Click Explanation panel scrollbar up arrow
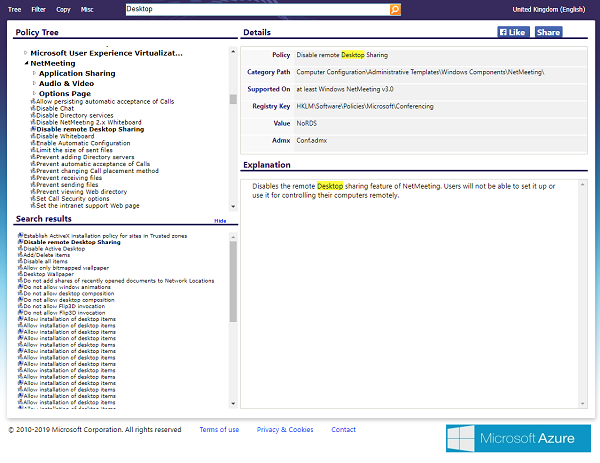The image size is (600, 463). pos(582,185)
